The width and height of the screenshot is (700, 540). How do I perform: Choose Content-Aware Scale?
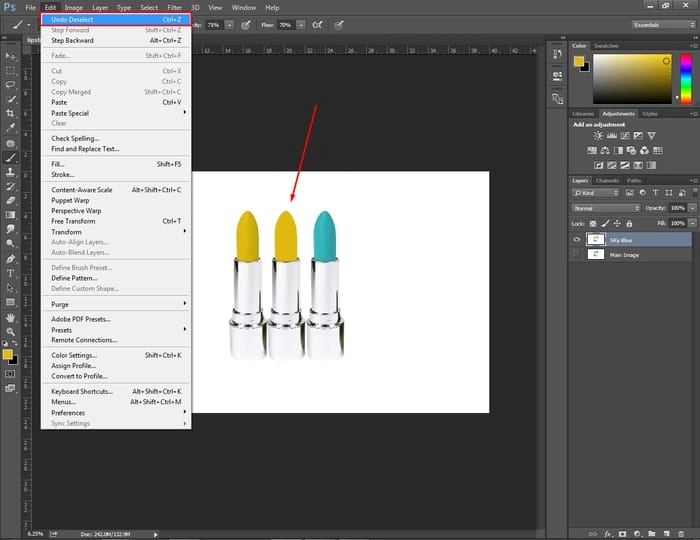116,190
